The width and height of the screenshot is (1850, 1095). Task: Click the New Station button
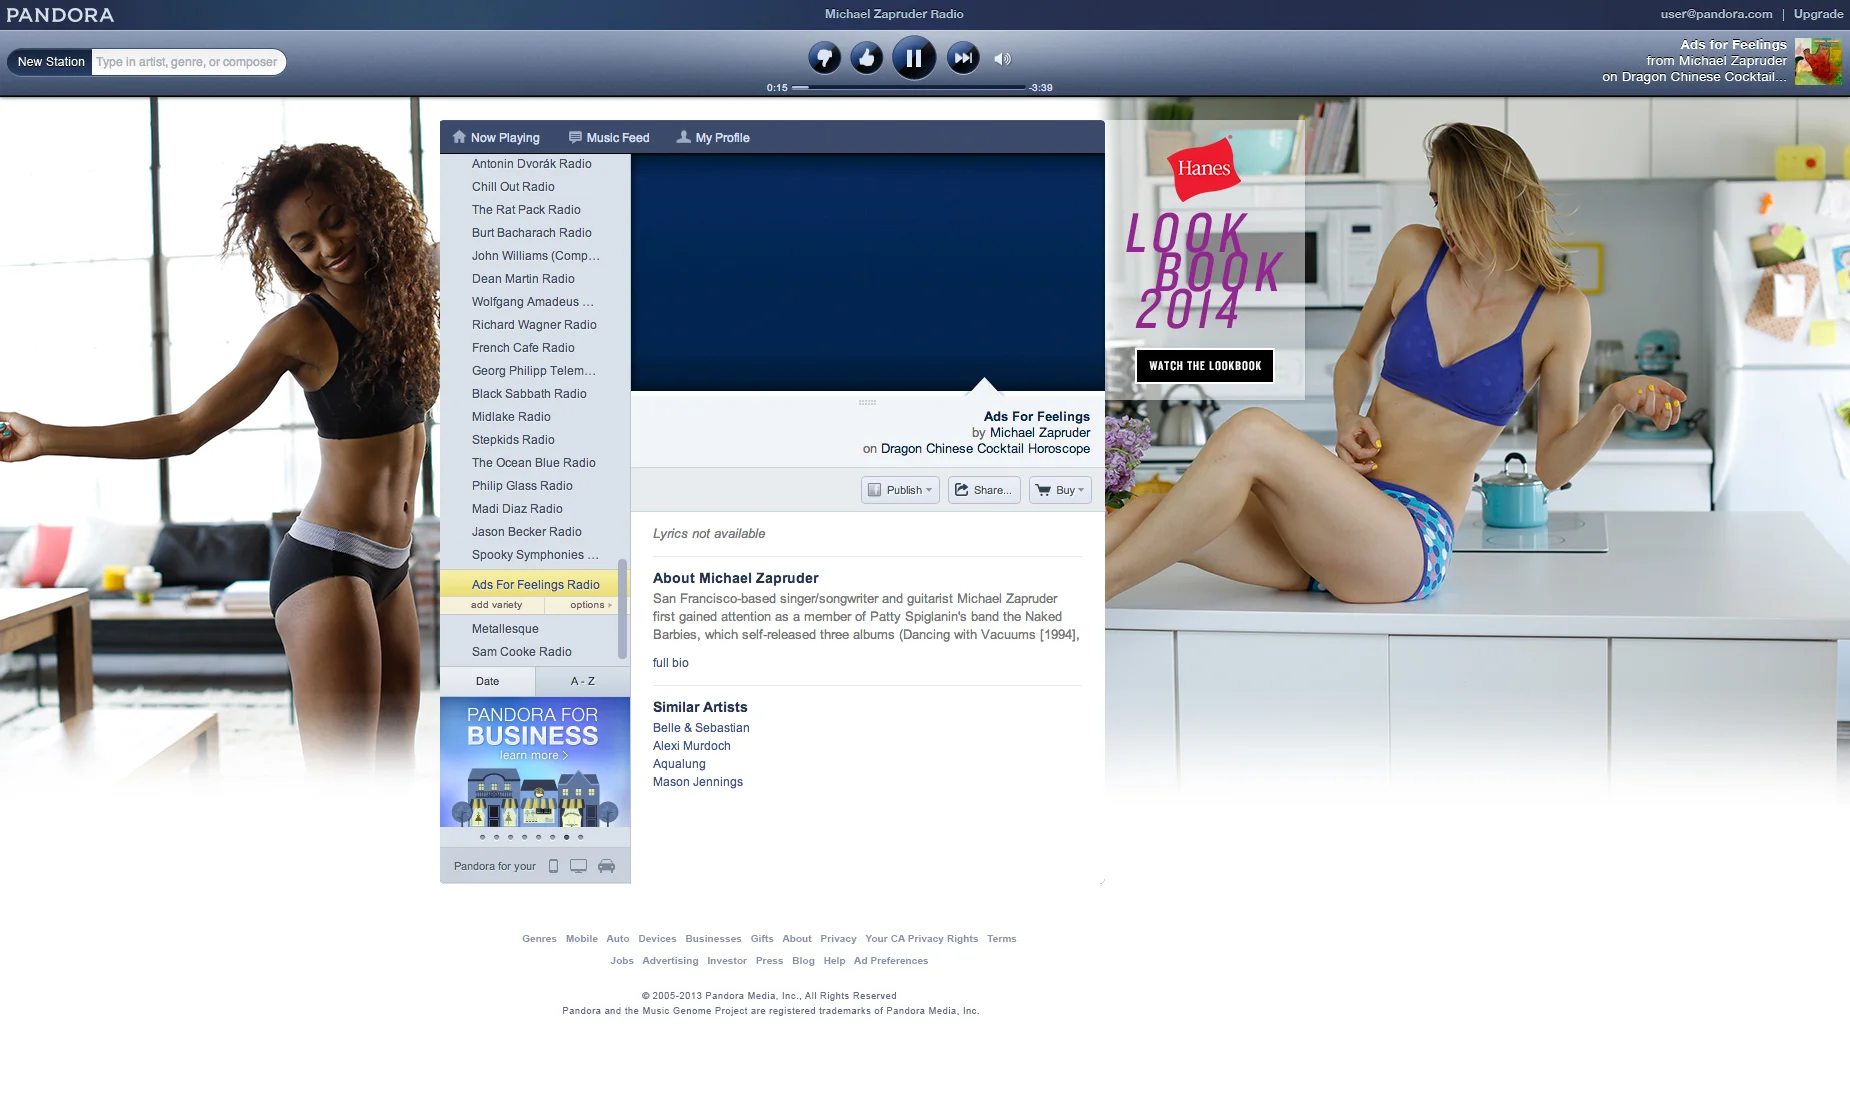51,62
